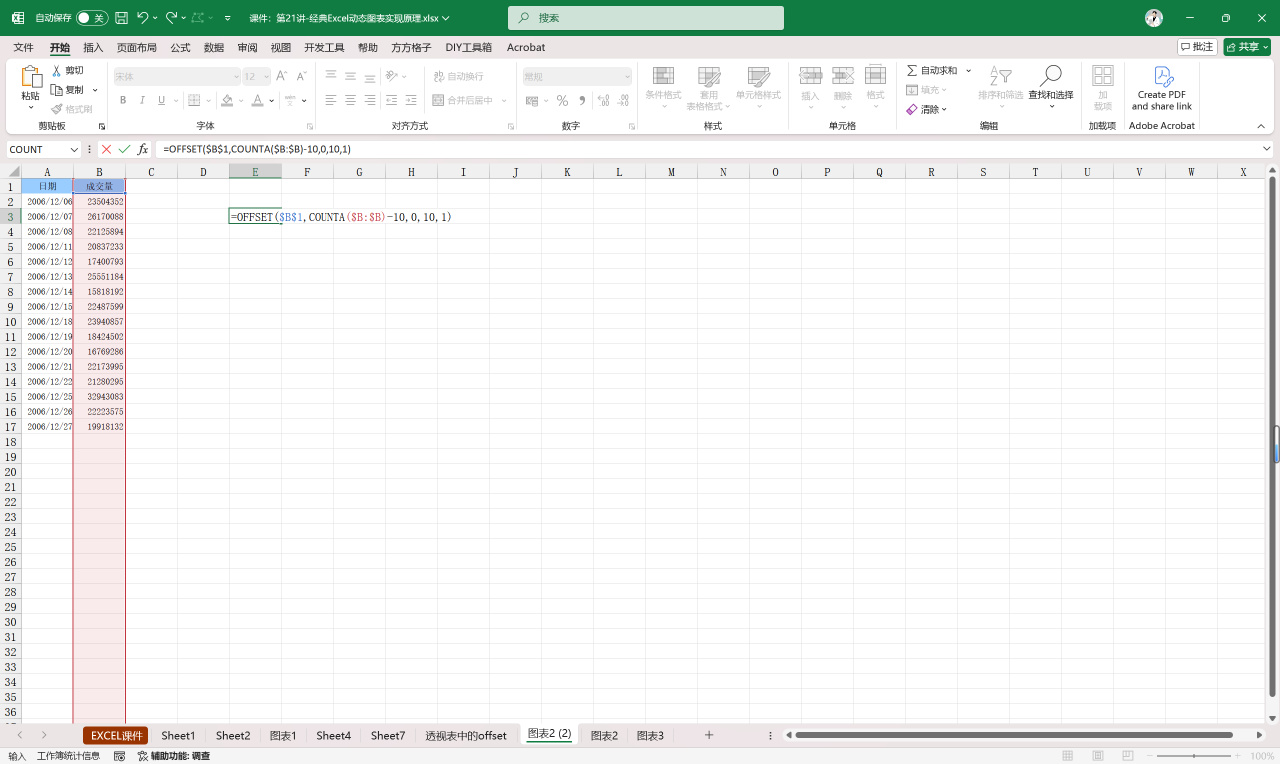Viewport: 1280px width, 764px height.
Task: Toggle align left
Action: coord(331,100)
